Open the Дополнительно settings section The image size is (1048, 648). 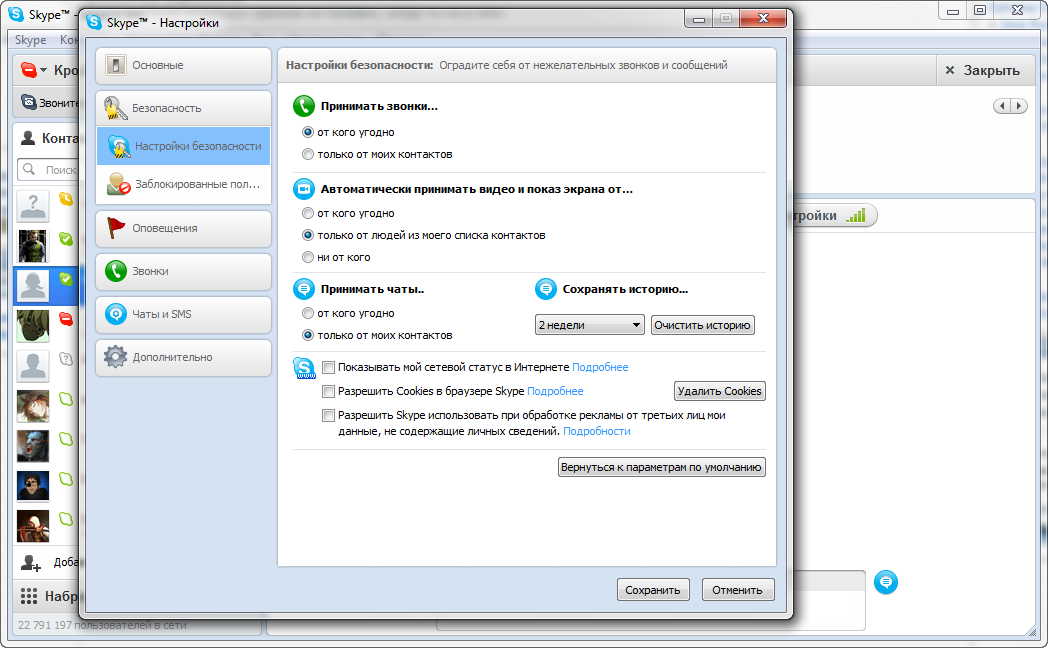point(183,357)
